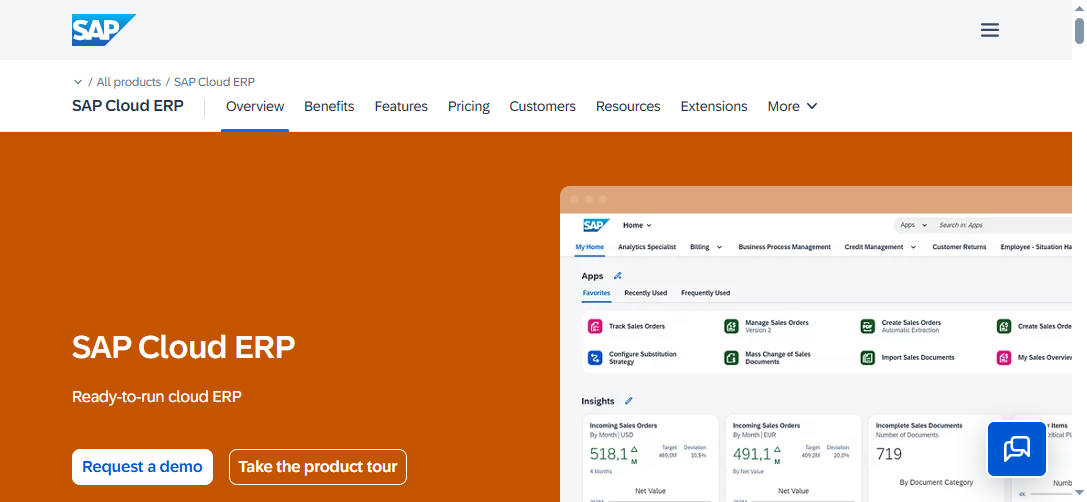
Task: Click Incoming Sales Orders EUR card
Action: point(793,458)
